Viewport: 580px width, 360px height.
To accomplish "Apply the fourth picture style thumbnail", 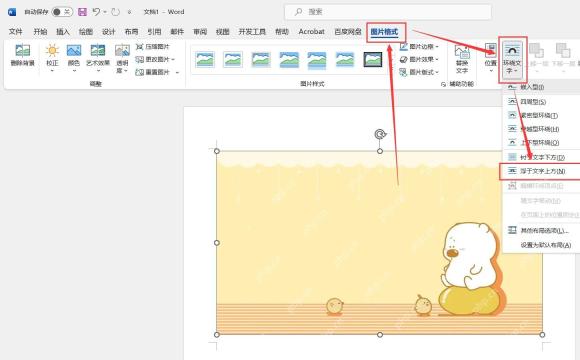I will point(289,60).
